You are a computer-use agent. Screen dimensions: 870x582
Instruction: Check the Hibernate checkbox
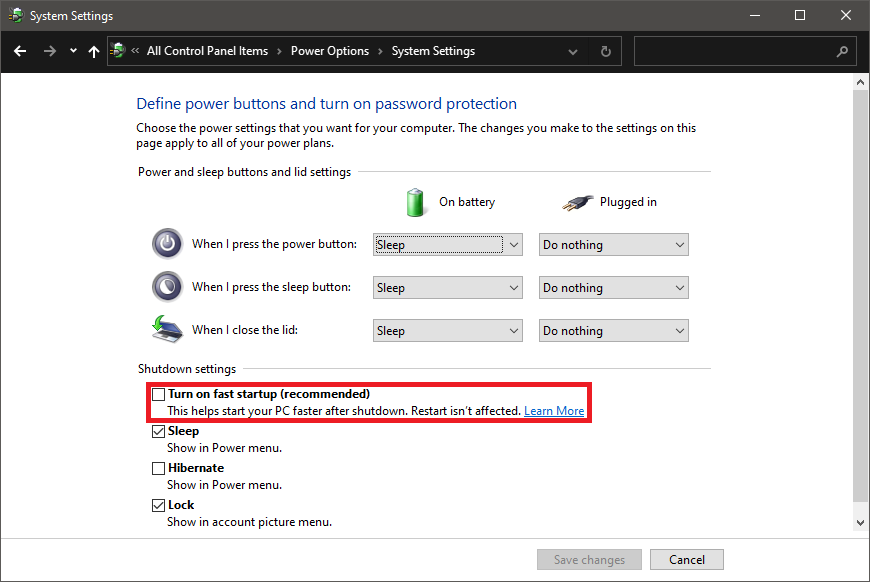click(158, 468)
